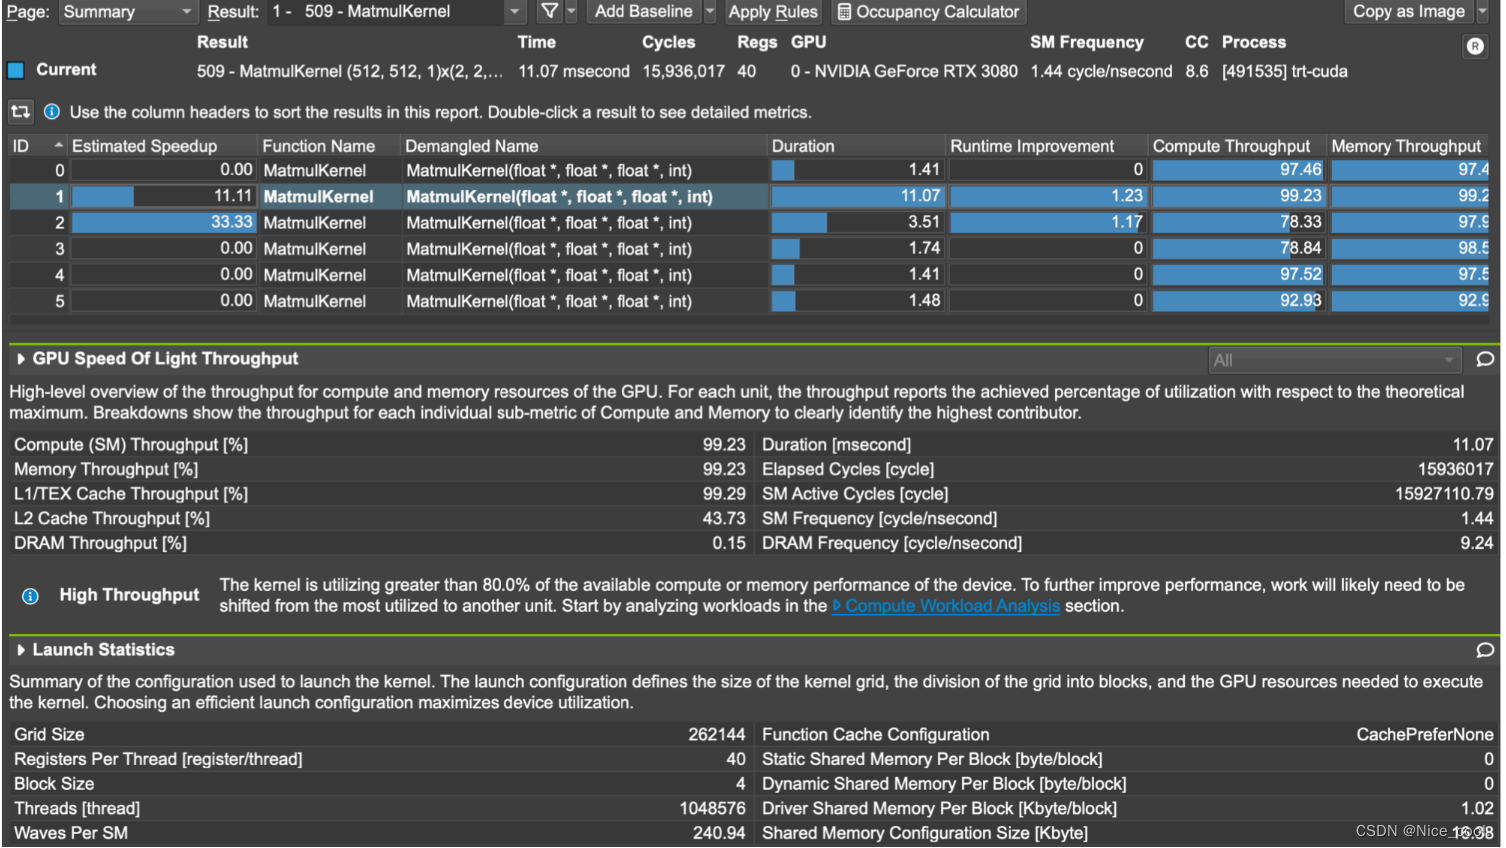Select kernel row ID 5 duration 1.48
The image size is (1506, 848).
749,300
